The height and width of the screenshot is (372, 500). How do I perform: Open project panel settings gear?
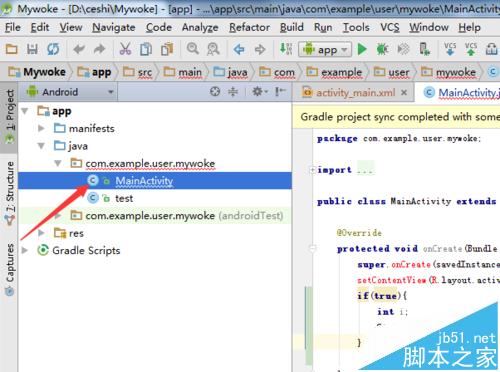(x=259, y=91)
